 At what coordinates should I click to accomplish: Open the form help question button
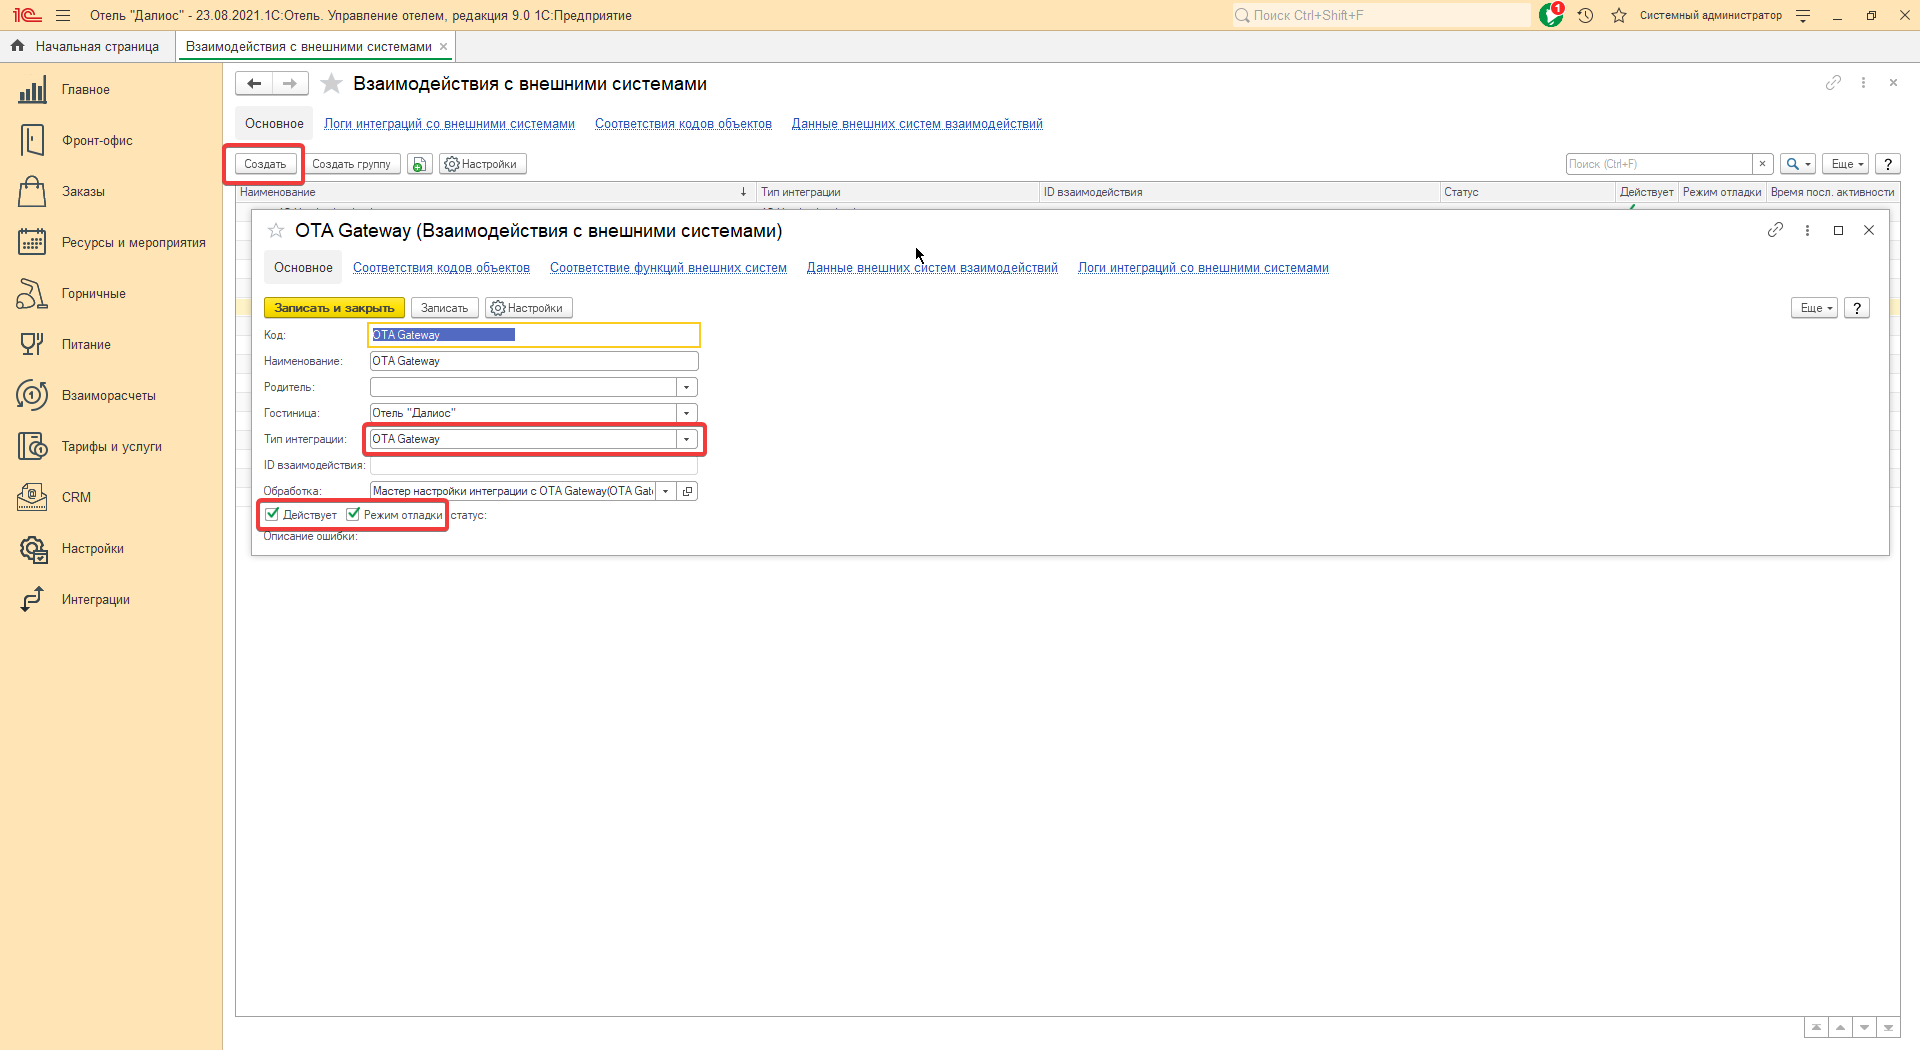[1857, 308]
